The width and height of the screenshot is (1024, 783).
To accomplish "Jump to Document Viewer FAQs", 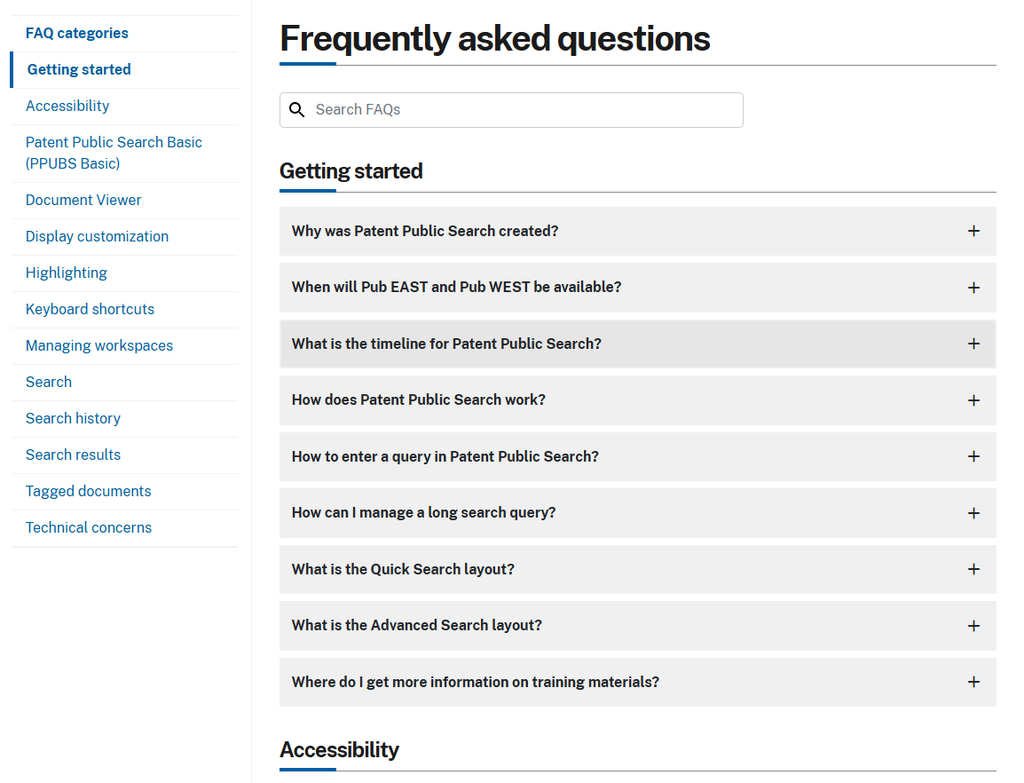I will 83,200.
